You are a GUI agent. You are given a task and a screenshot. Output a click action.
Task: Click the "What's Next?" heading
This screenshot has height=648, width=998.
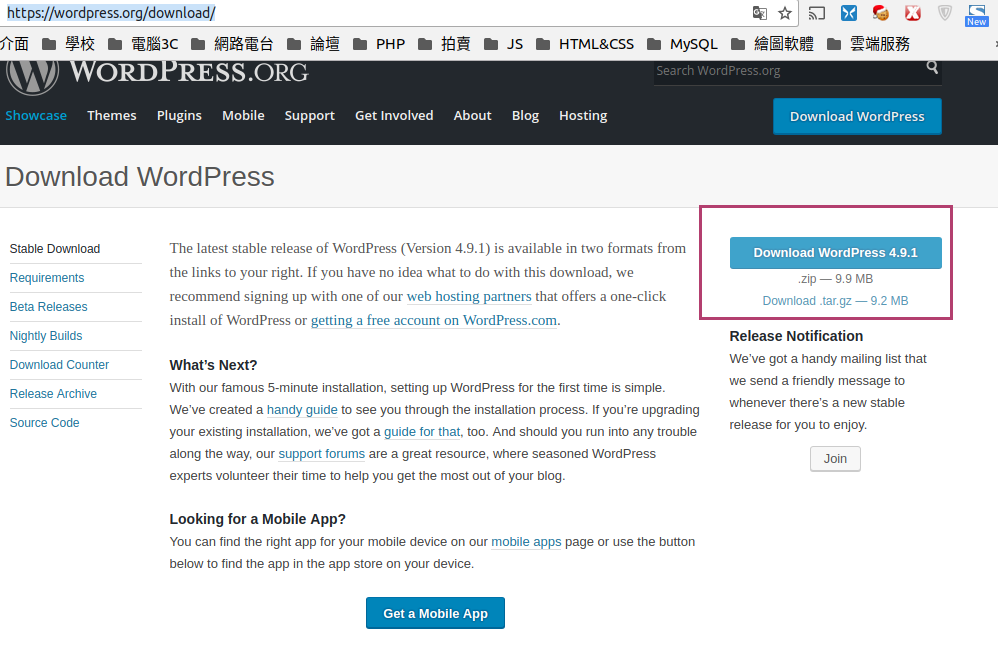213,365
